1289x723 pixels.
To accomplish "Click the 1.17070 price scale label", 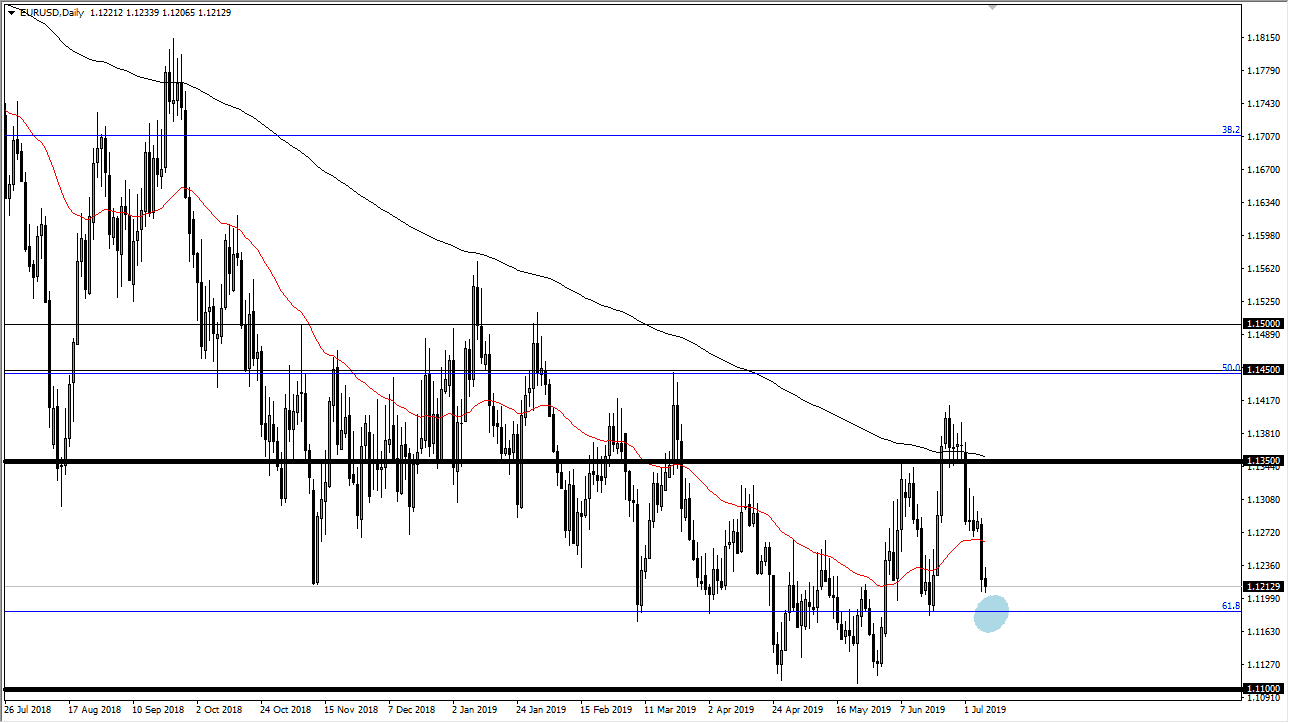I will (1265, 137).
